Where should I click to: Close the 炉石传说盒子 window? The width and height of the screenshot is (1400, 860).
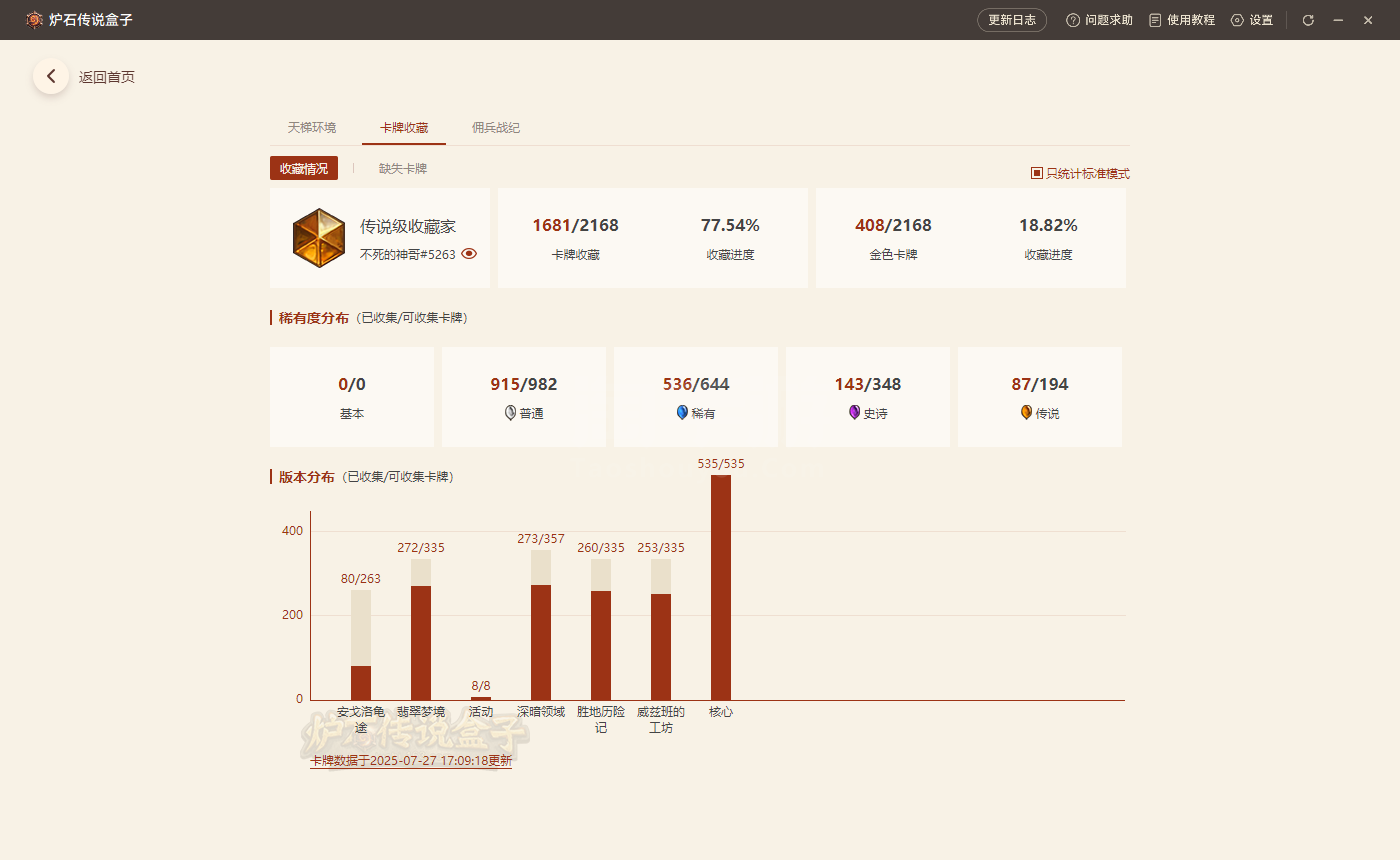[x=1370, y=20]
